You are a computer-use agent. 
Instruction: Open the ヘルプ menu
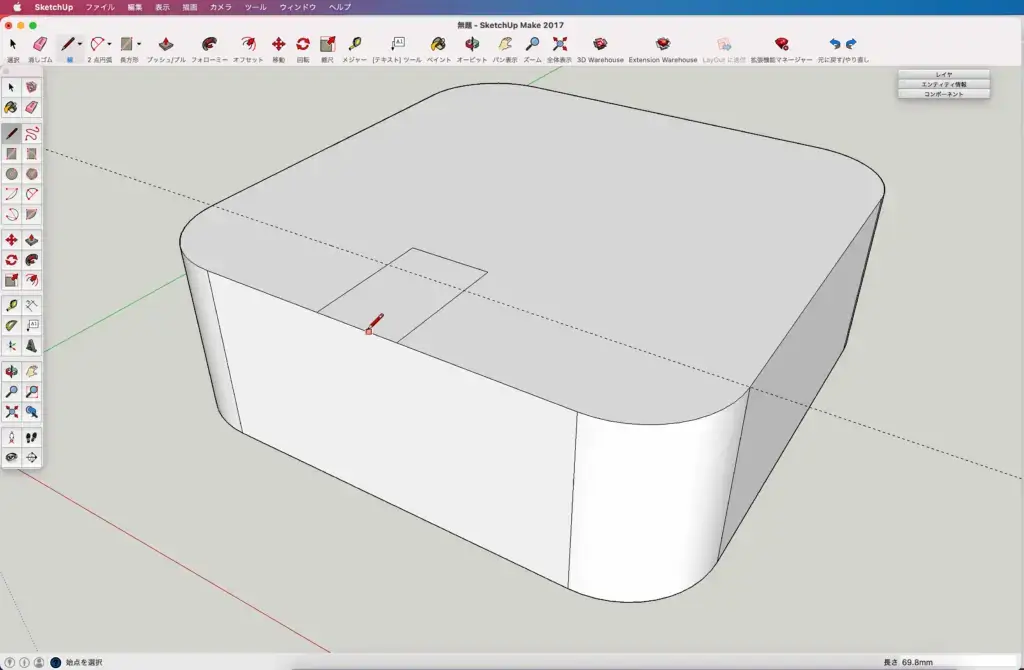[340, 7]
